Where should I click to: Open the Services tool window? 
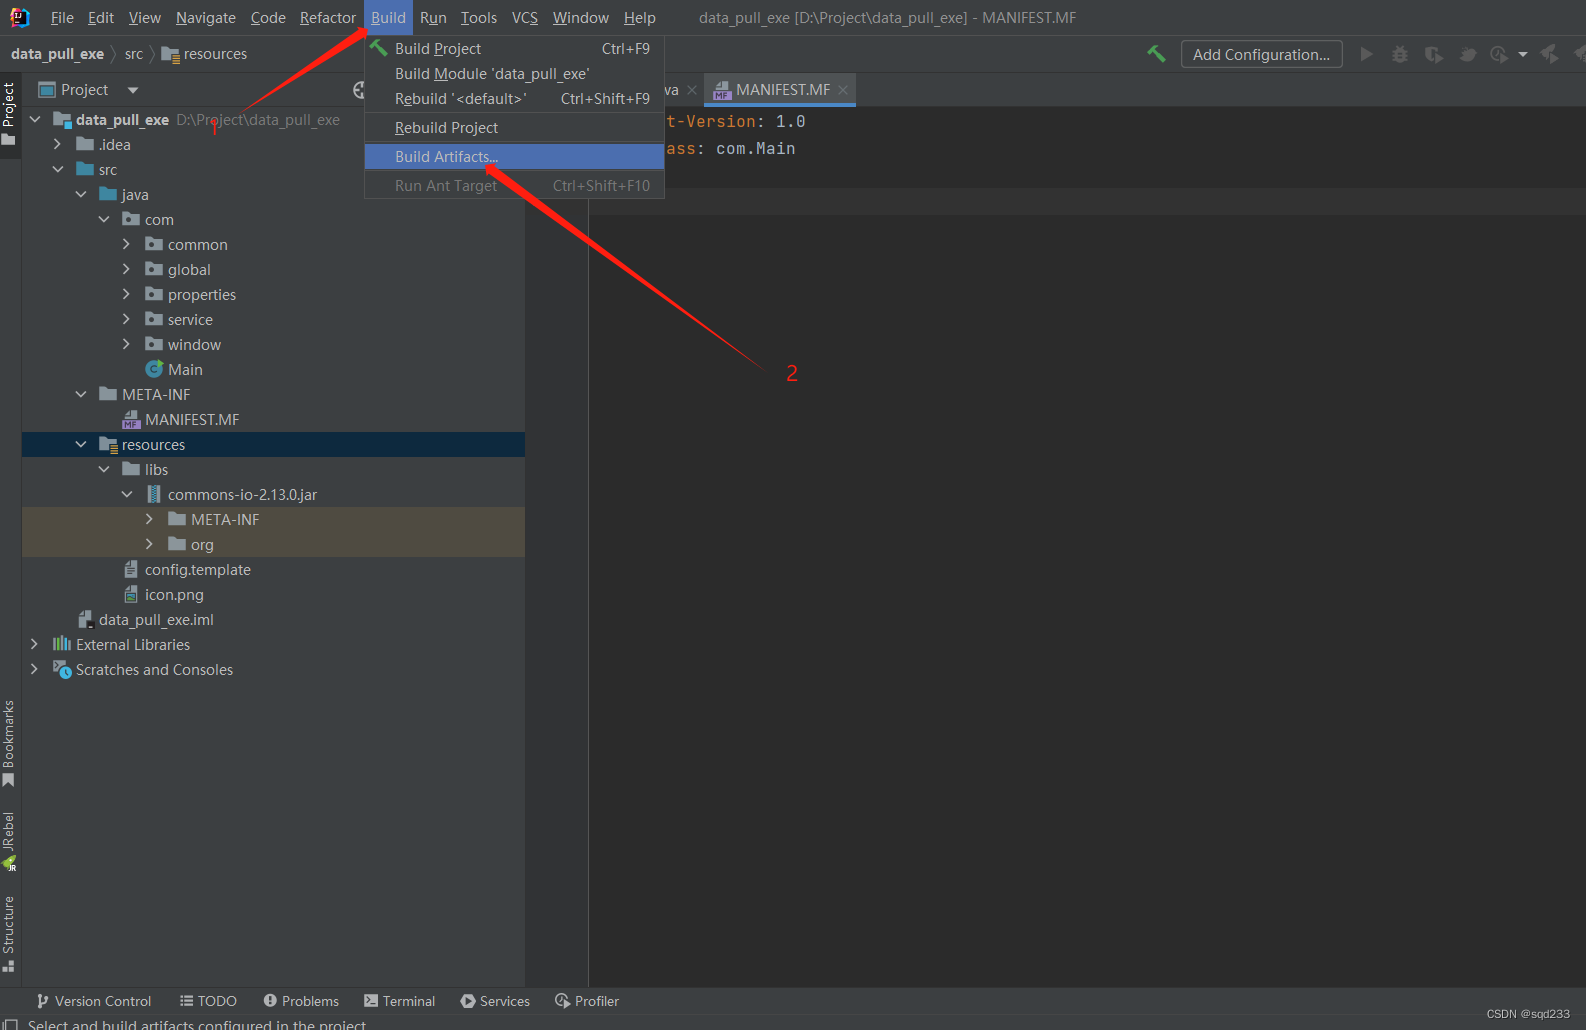495,1001
